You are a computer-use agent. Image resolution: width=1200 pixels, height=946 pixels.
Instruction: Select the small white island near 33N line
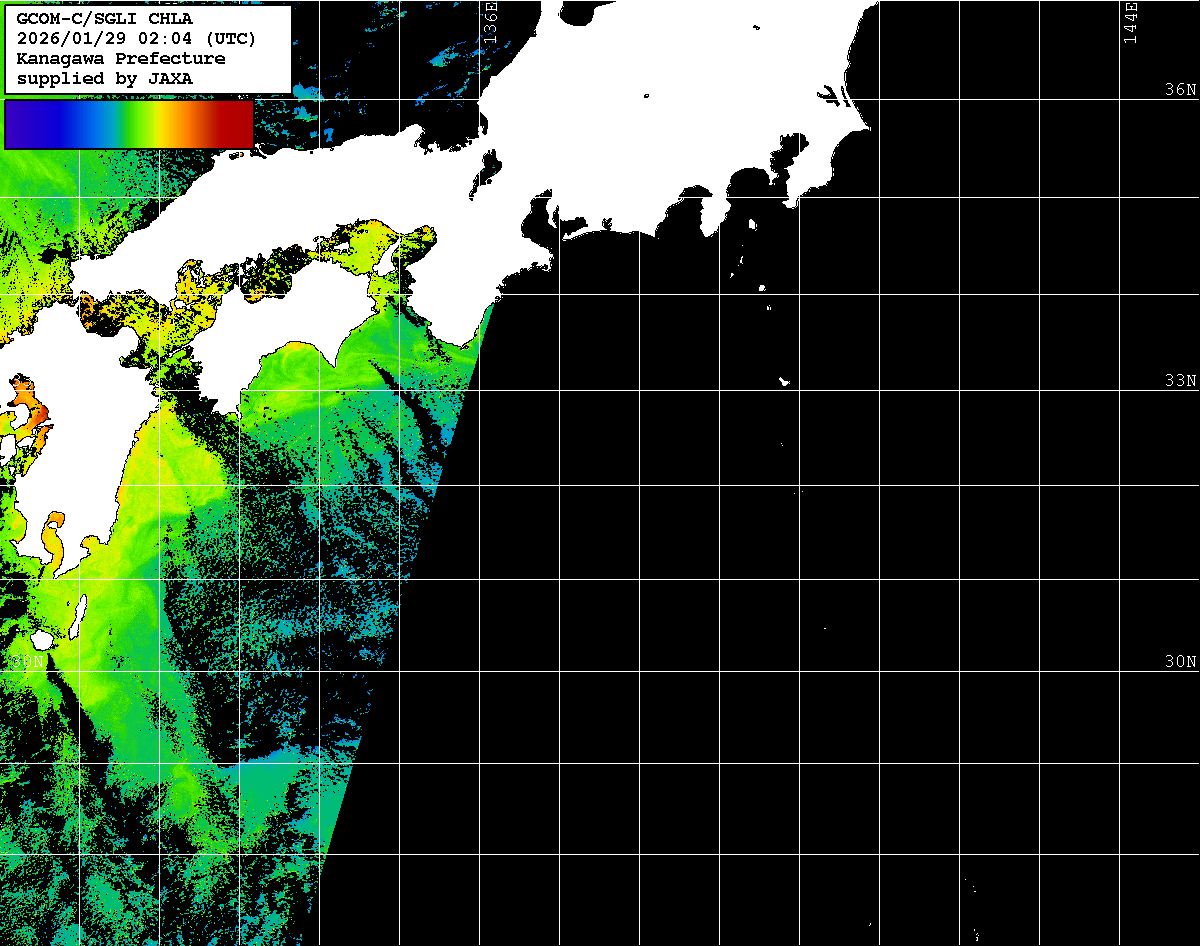(784, 381)
